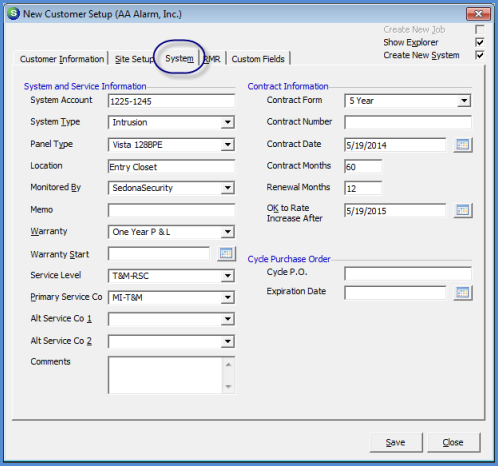
Task: Click into the Contract Number field
Action: pos(408,122)
